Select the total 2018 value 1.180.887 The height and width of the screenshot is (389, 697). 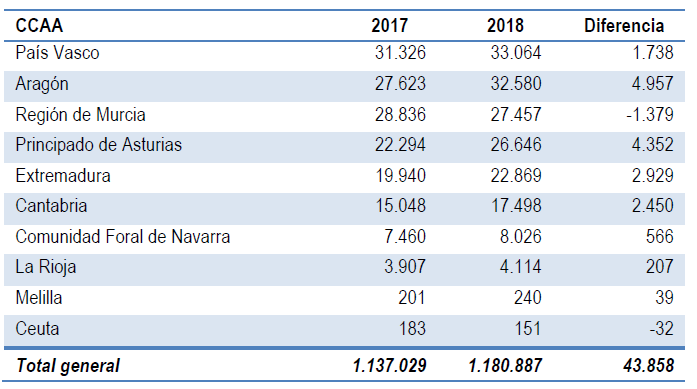(505, 366)
